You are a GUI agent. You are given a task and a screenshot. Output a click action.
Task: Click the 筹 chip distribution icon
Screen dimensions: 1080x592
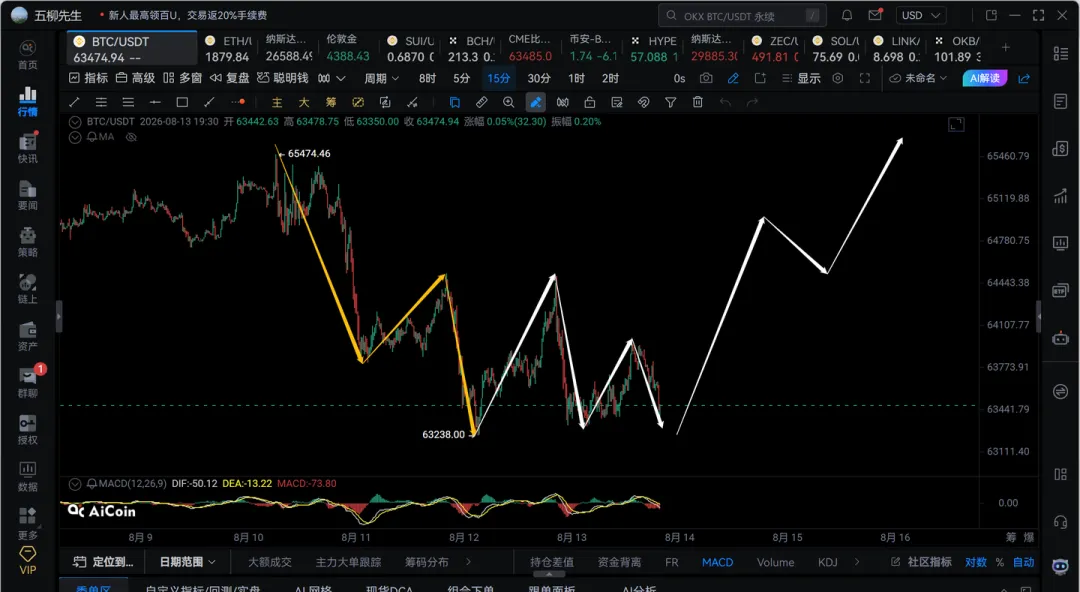331,102
